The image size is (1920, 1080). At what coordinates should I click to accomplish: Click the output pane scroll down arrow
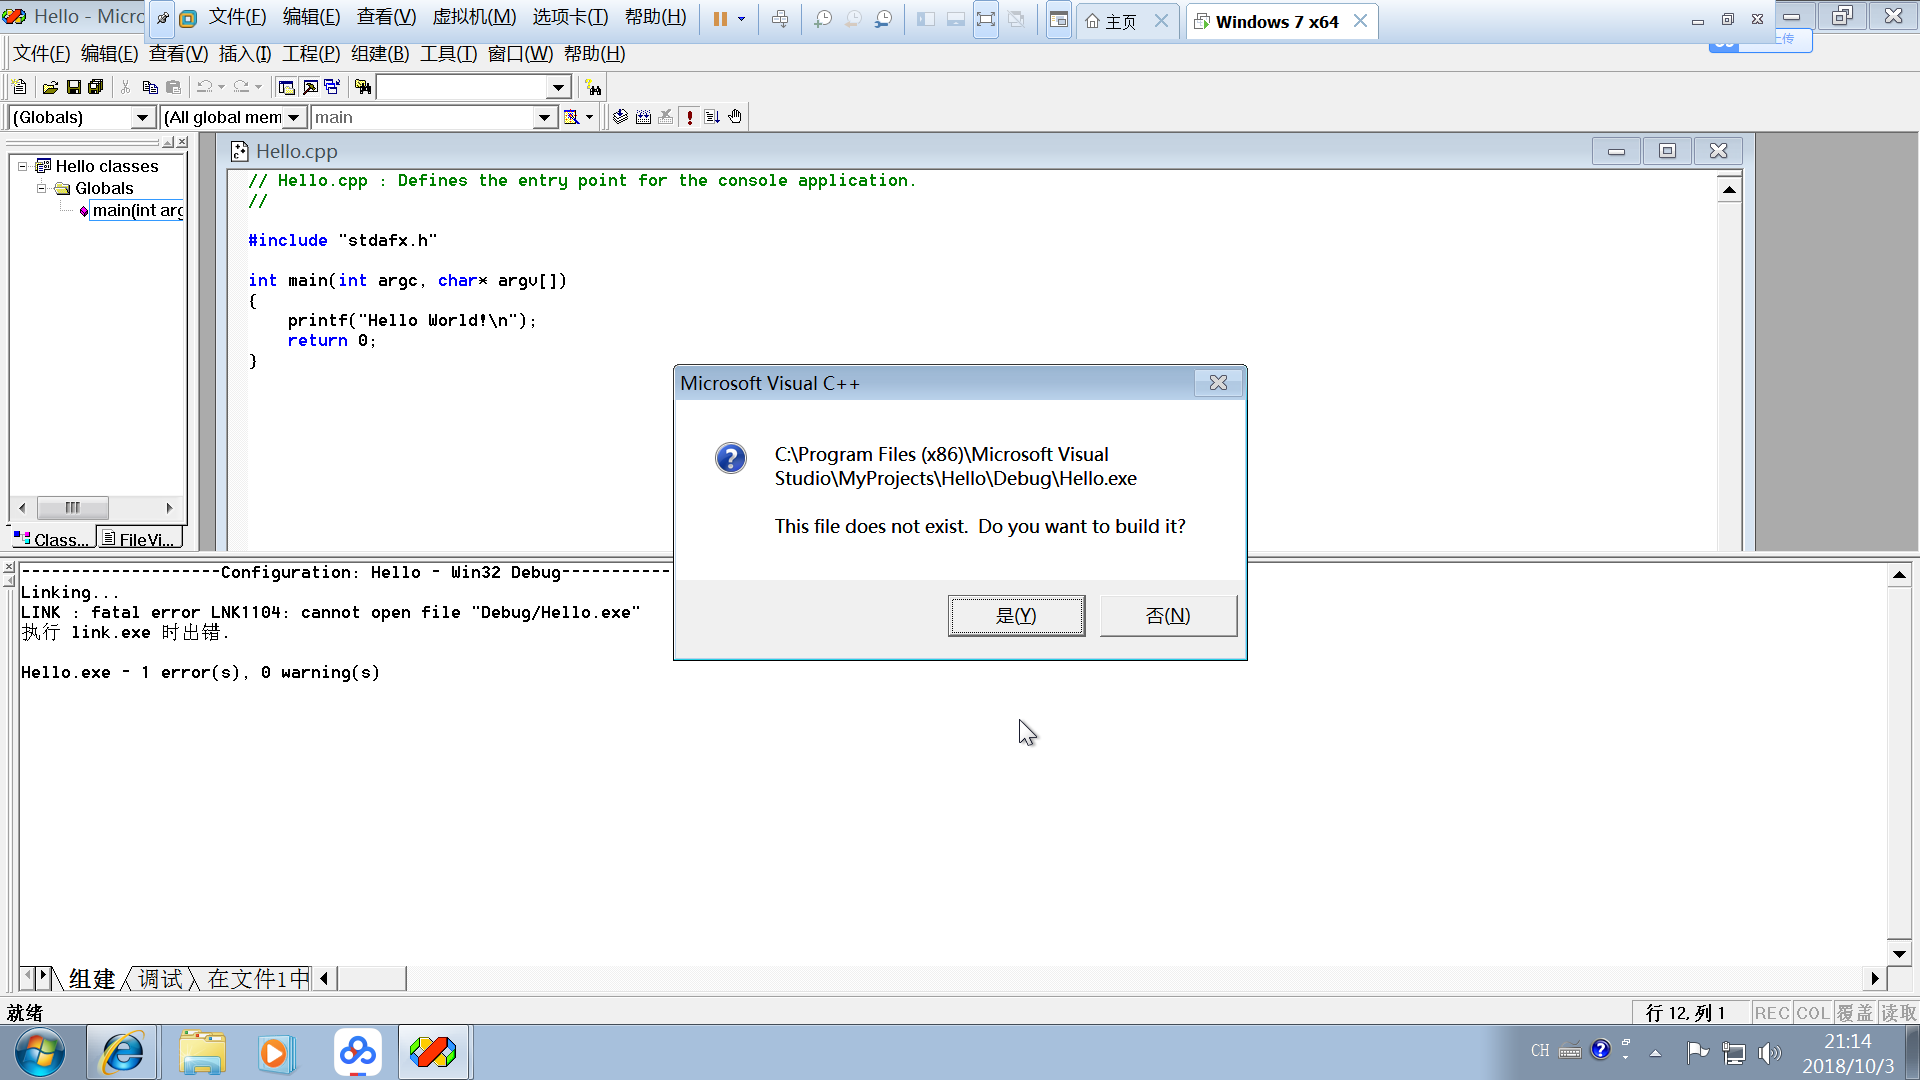point(1899,954)
